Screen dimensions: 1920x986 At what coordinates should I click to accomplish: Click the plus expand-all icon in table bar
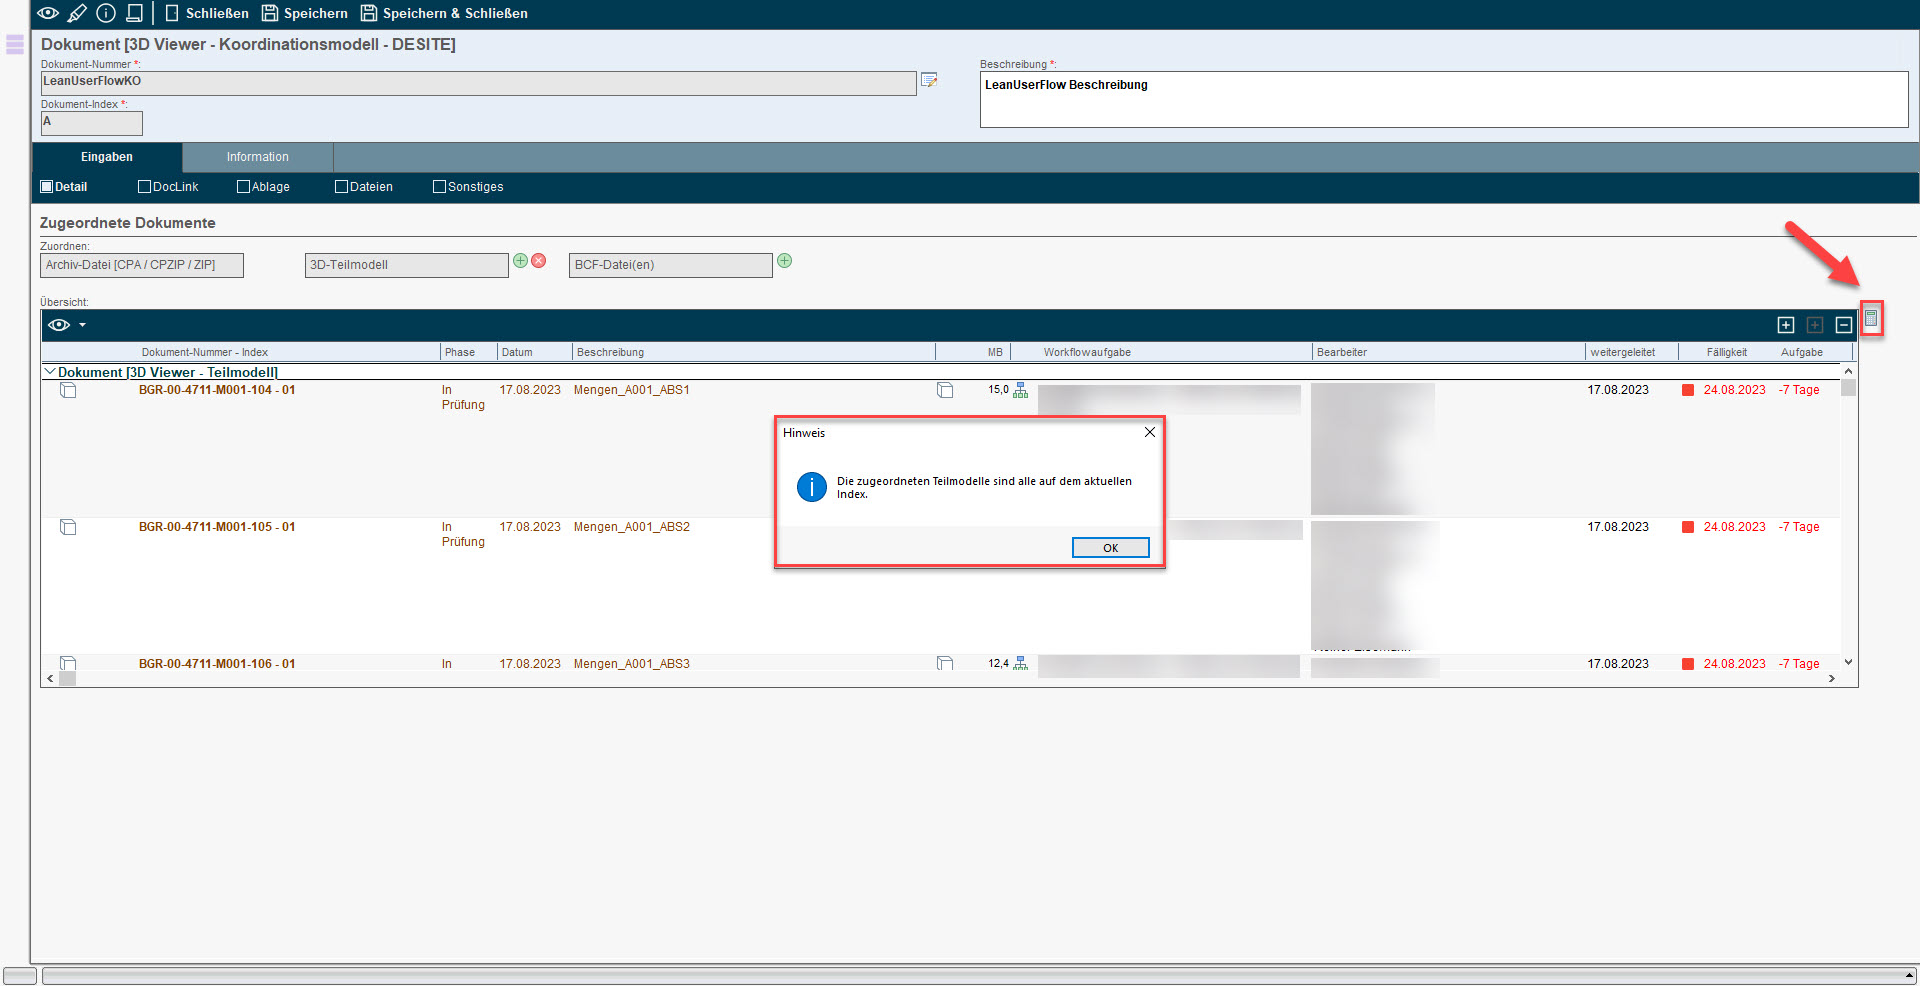(1786, 325)
